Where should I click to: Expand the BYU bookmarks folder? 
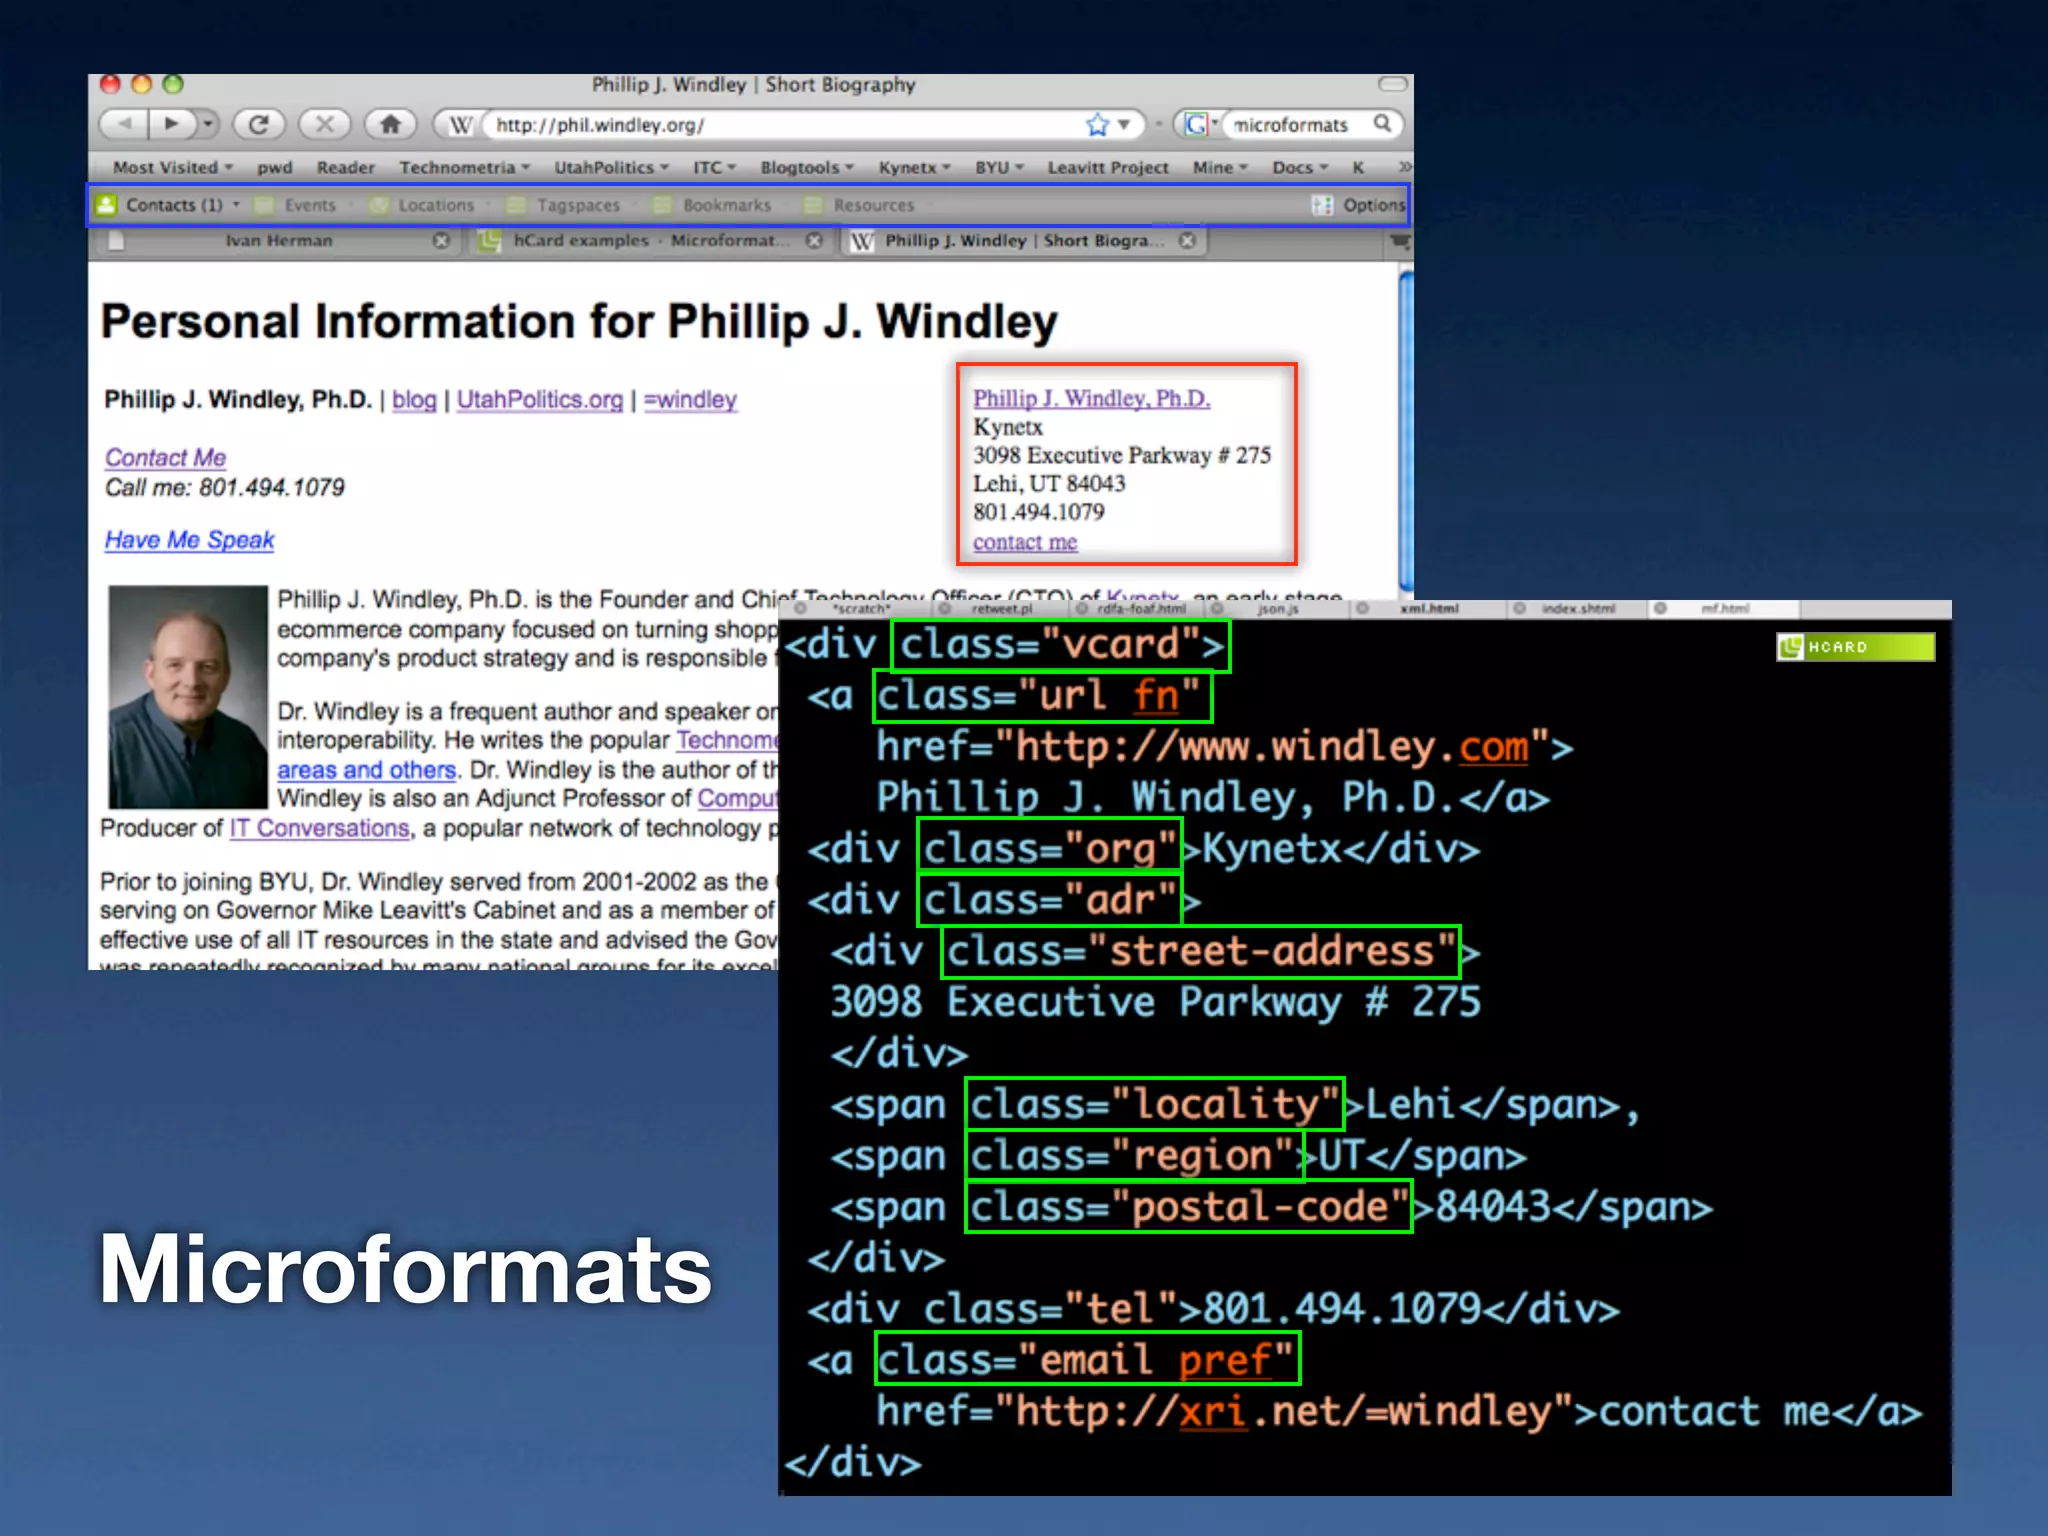999,167
